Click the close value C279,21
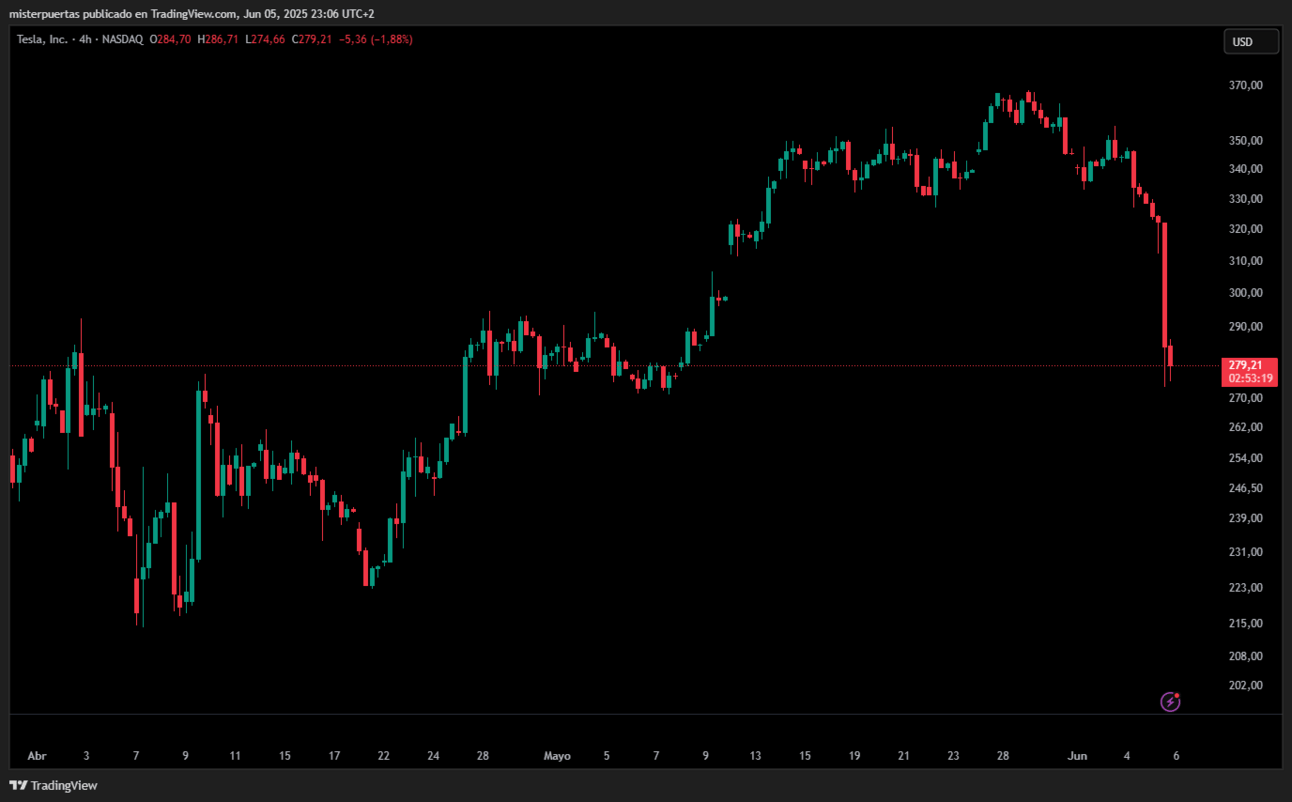Image resolution: width=1292 pixels, height=802 pixels. tap(311, 40)
